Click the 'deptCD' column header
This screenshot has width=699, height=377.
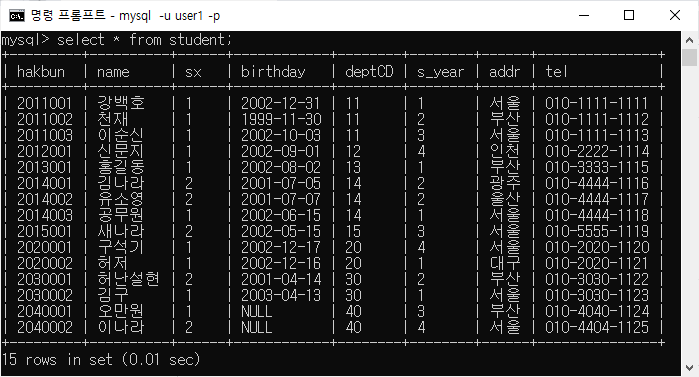[x=369, y=72]
